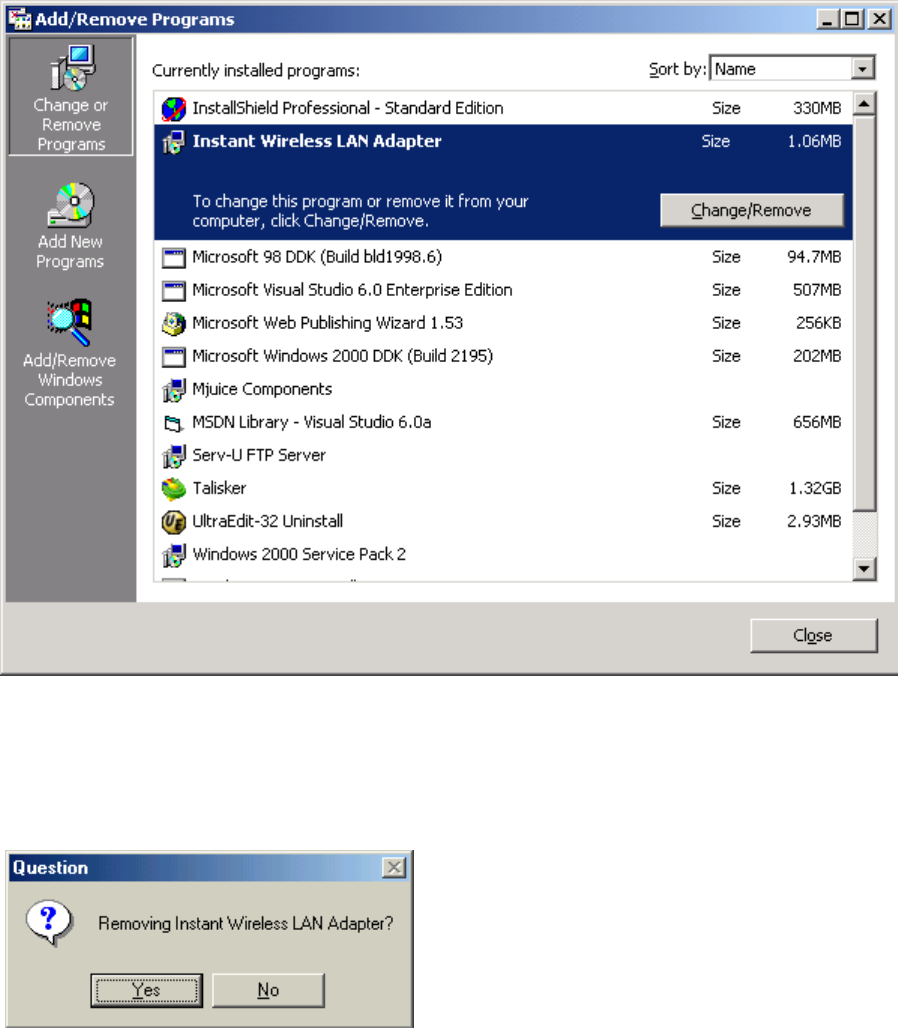Select Instant Wireless LAN Adapter entry
This screenshot has height=1028, width=898.
click(x=503, y=182)
